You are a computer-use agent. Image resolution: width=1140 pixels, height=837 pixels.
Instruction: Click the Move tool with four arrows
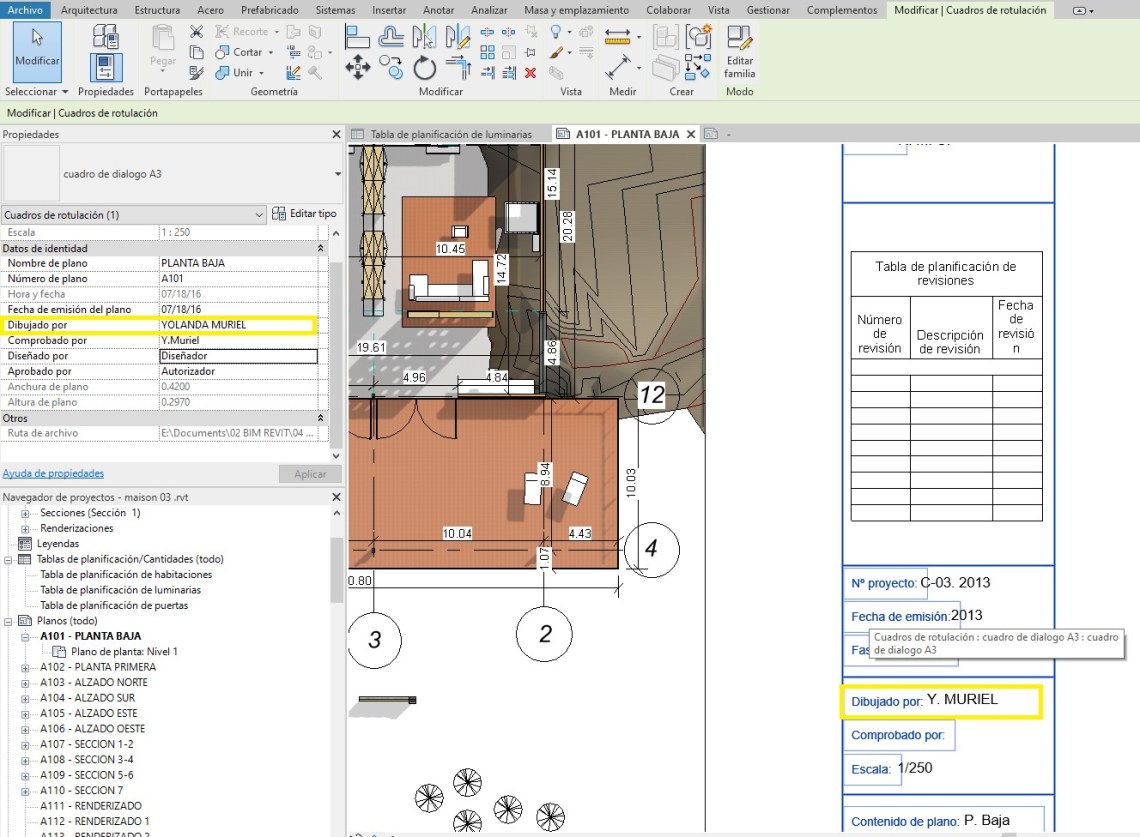[358, 67]
